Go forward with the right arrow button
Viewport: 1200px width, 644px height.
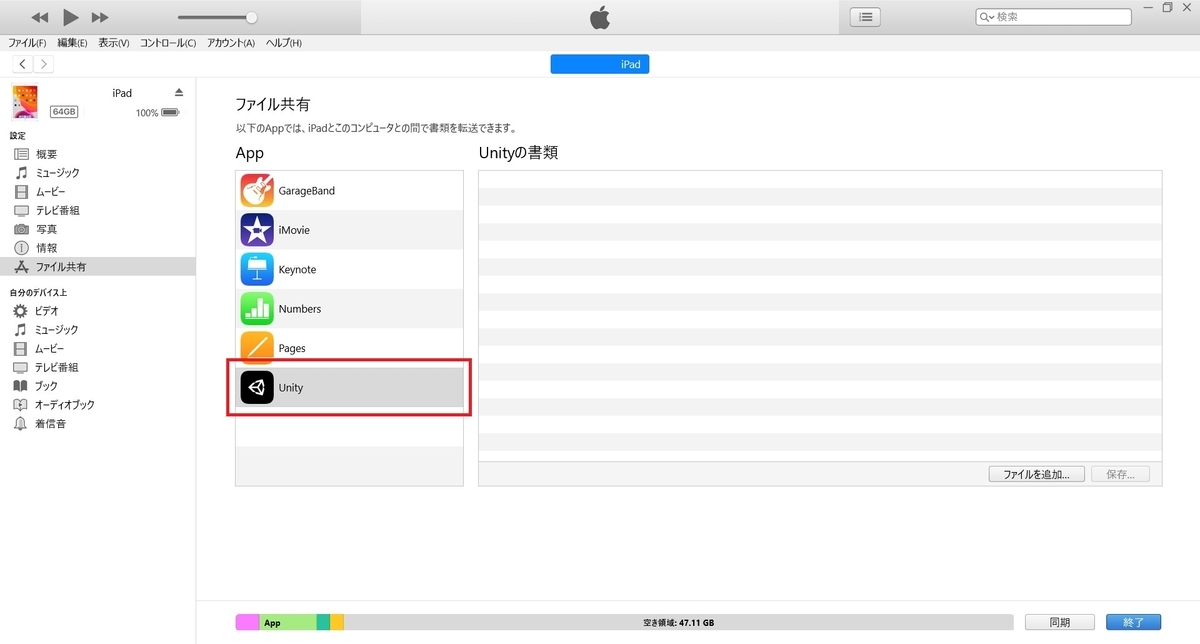pyautogui.click(x=43, y=64)
